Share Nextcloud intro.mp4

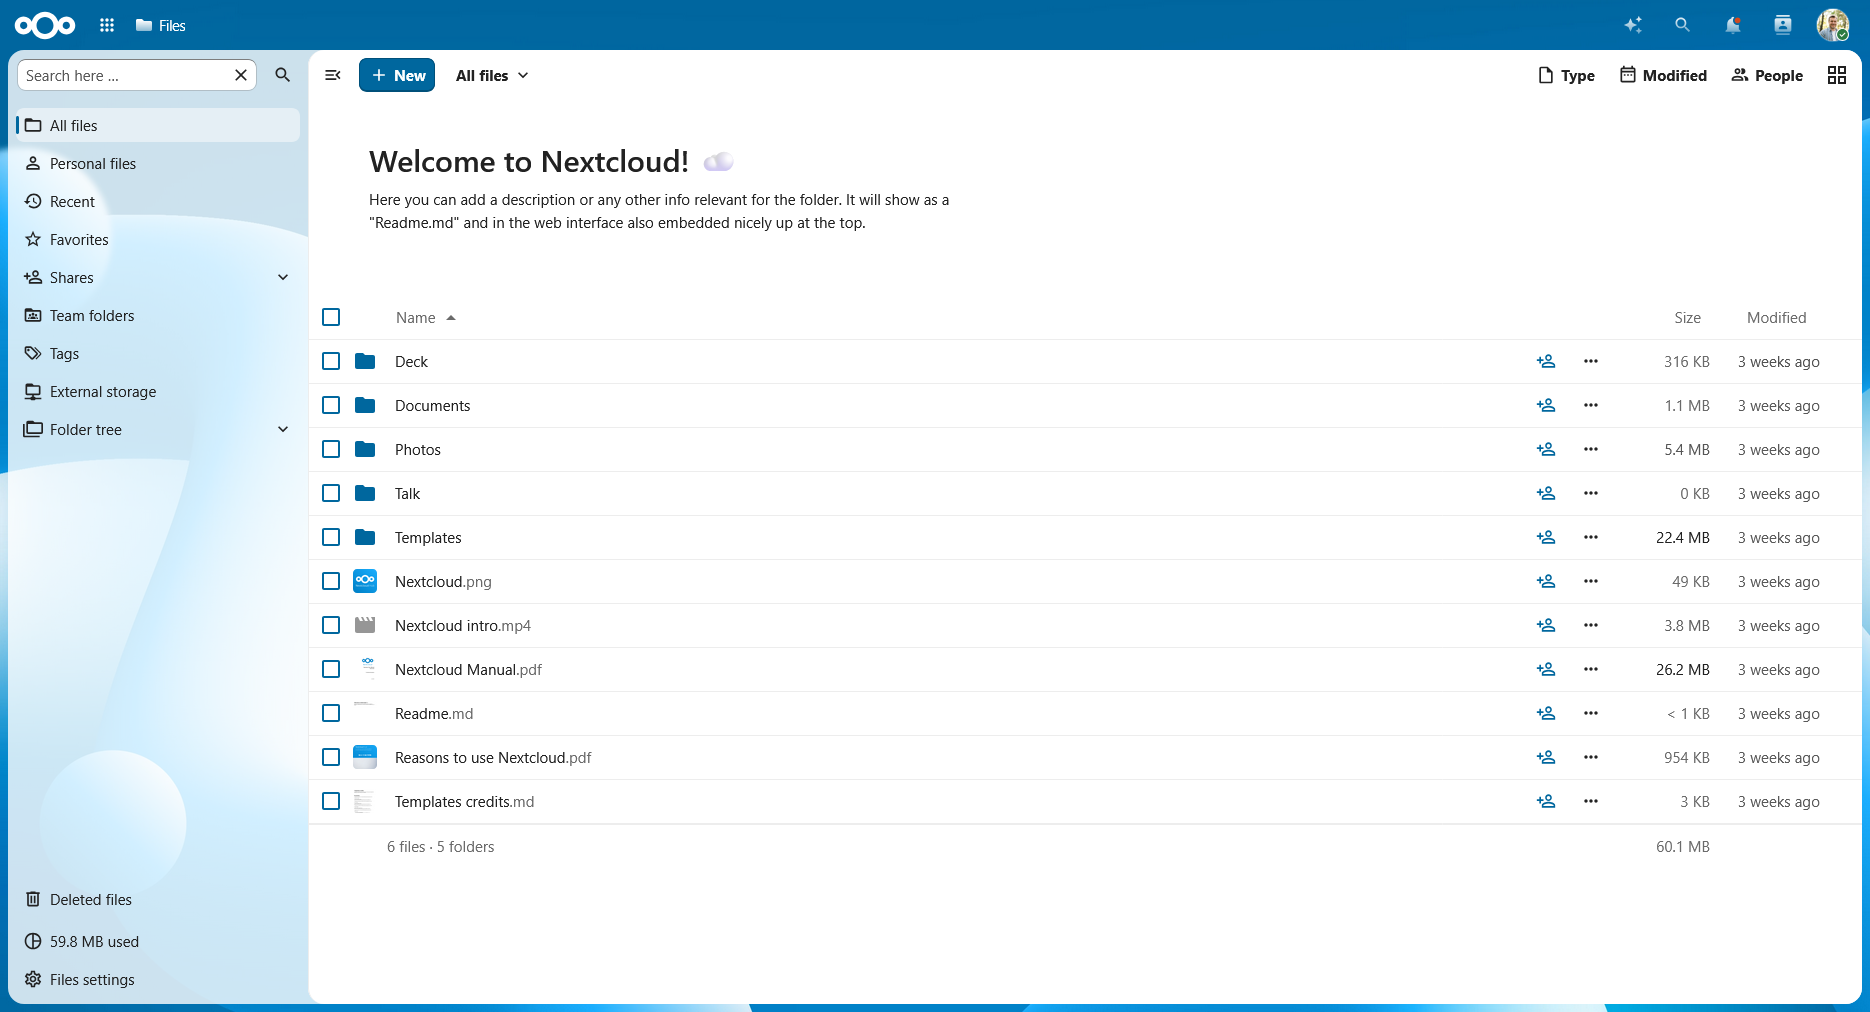[x=1546, y=625]
